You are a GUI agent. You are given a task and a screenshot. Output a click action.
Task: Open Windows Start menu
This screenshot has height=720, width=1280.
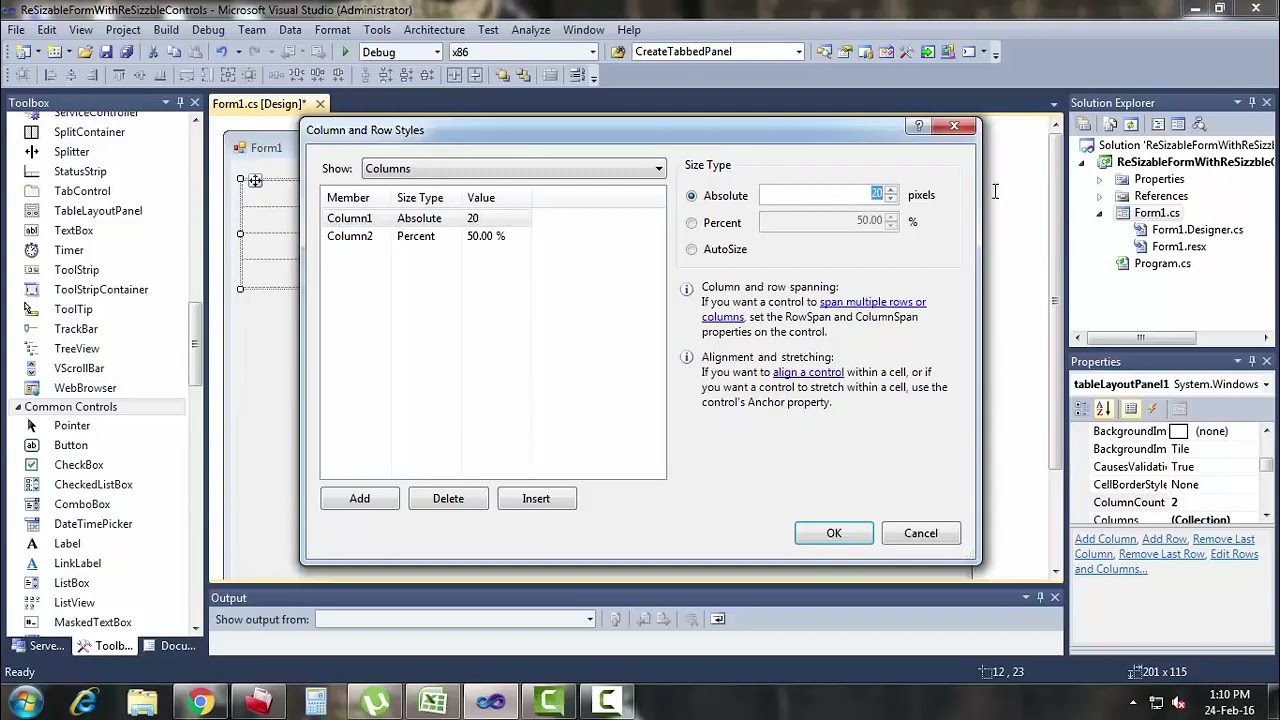tap(25, 702)
